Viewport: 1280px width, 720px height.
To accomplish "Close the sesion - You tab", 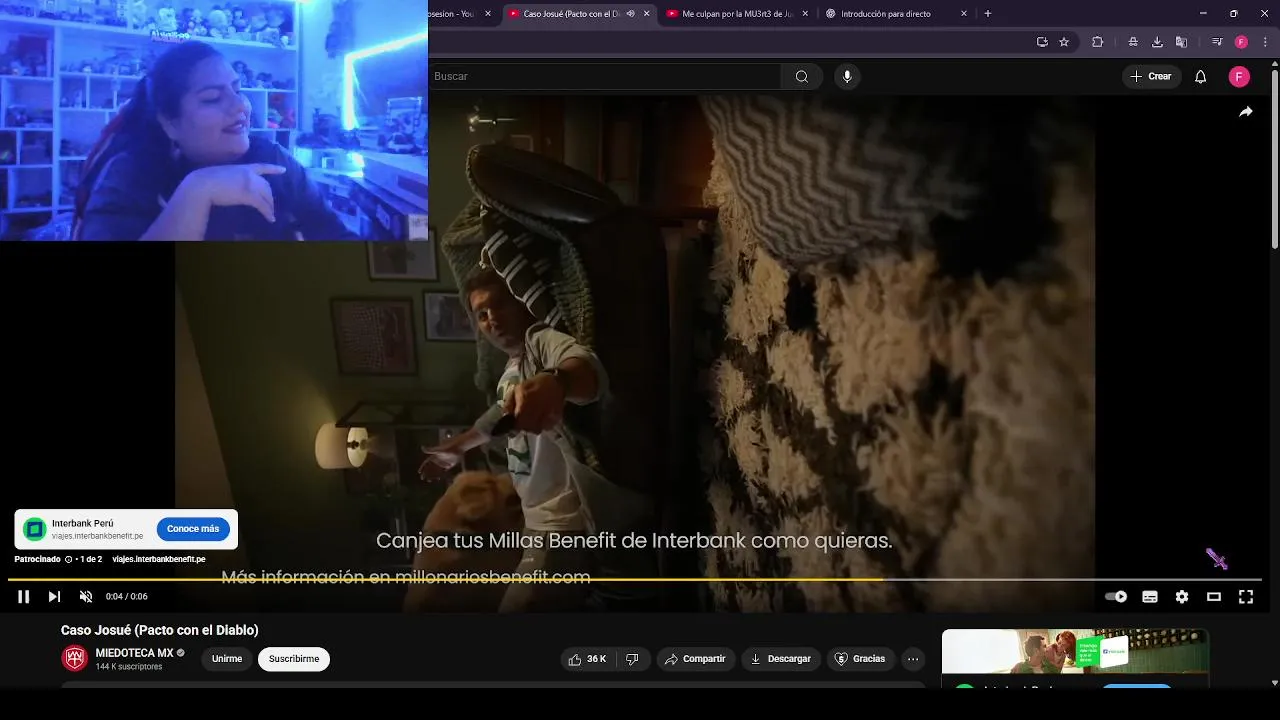I will click(x=488, y=14).
